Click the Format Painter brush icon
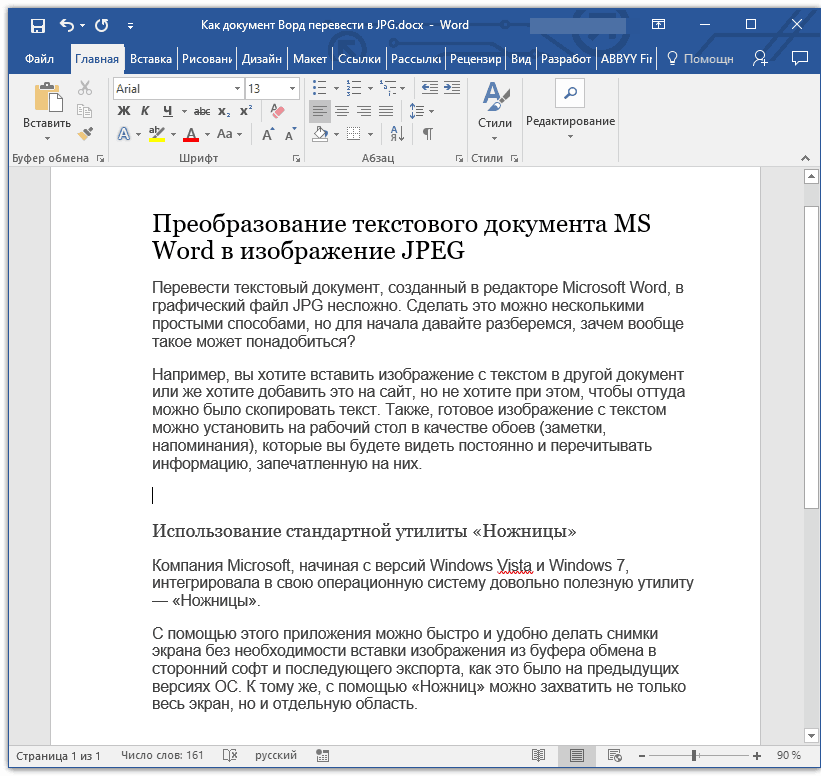 85,134
